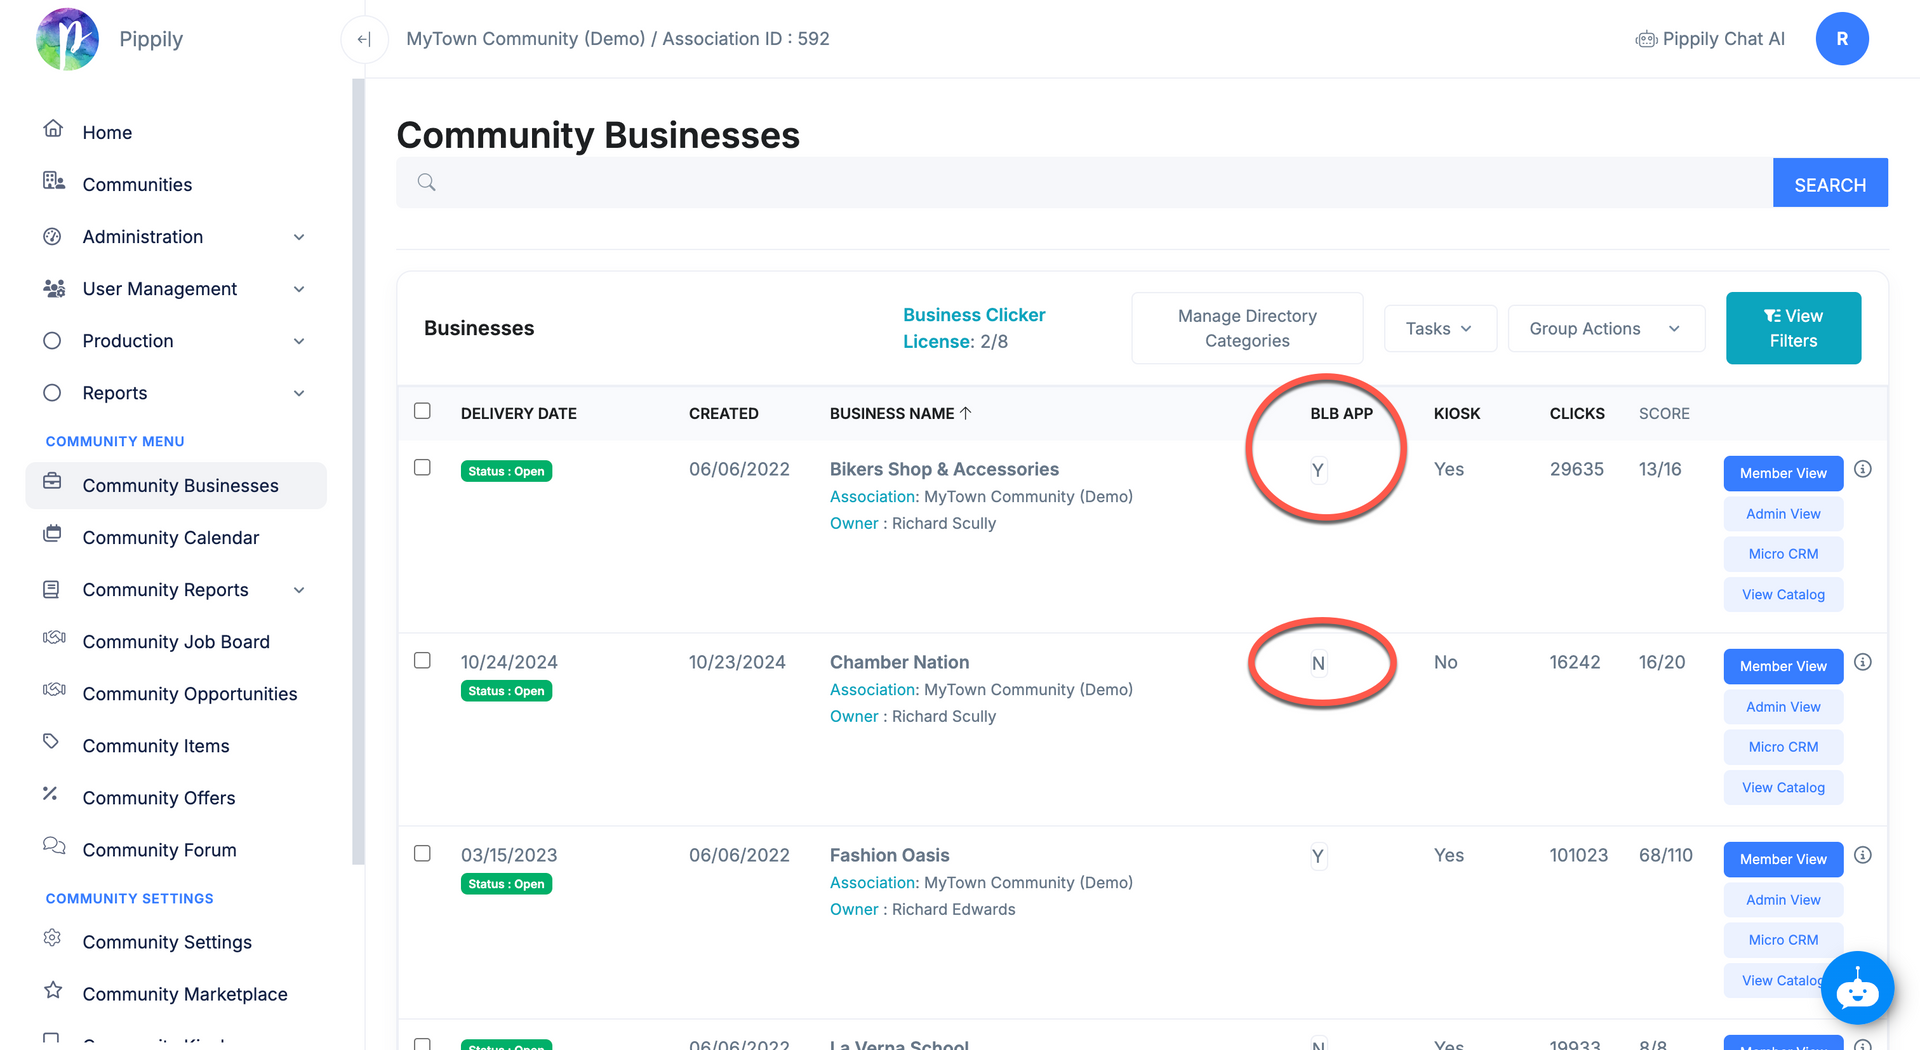Screen dimensions: 1920x1050
Task: Open the Pippily Chat AI assistant
Action: pyautogui.click(x=1710, y=39)
